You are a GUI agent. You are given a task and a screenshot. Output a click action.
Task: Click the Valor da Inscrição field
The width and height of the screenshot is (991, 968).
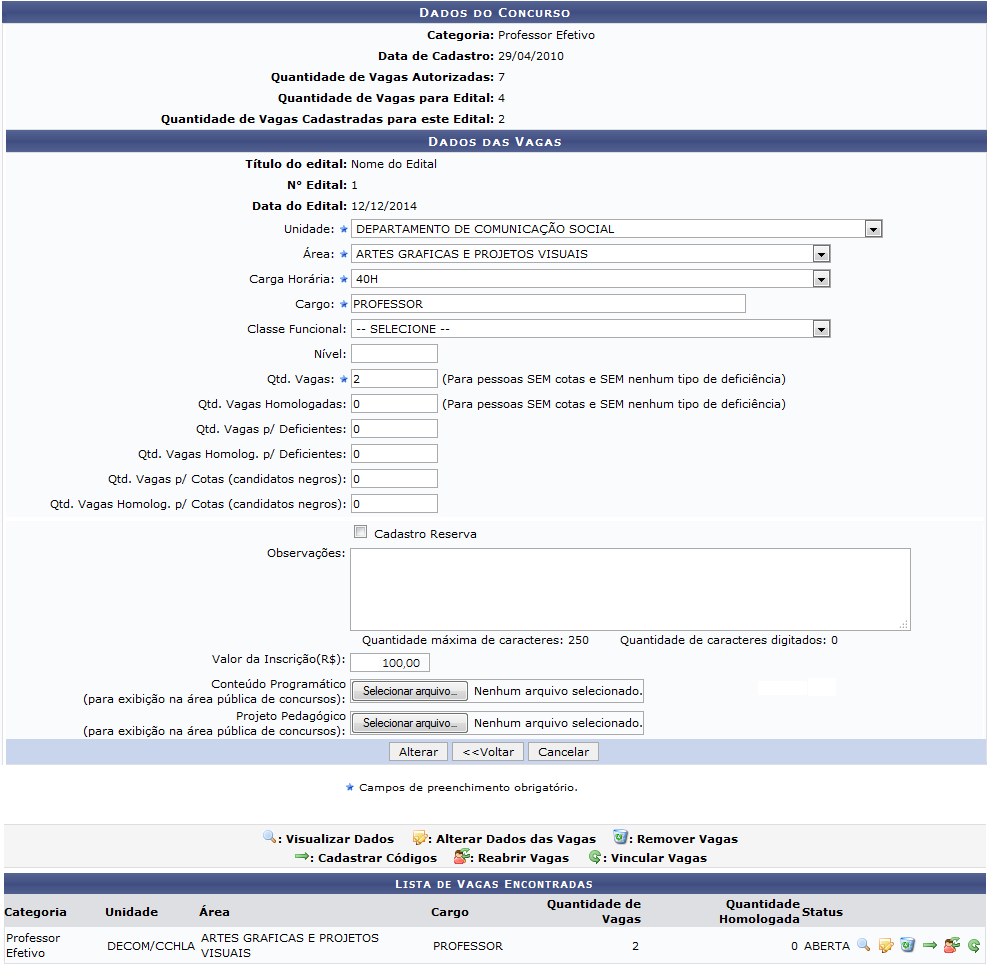click(x=390, y=663)
